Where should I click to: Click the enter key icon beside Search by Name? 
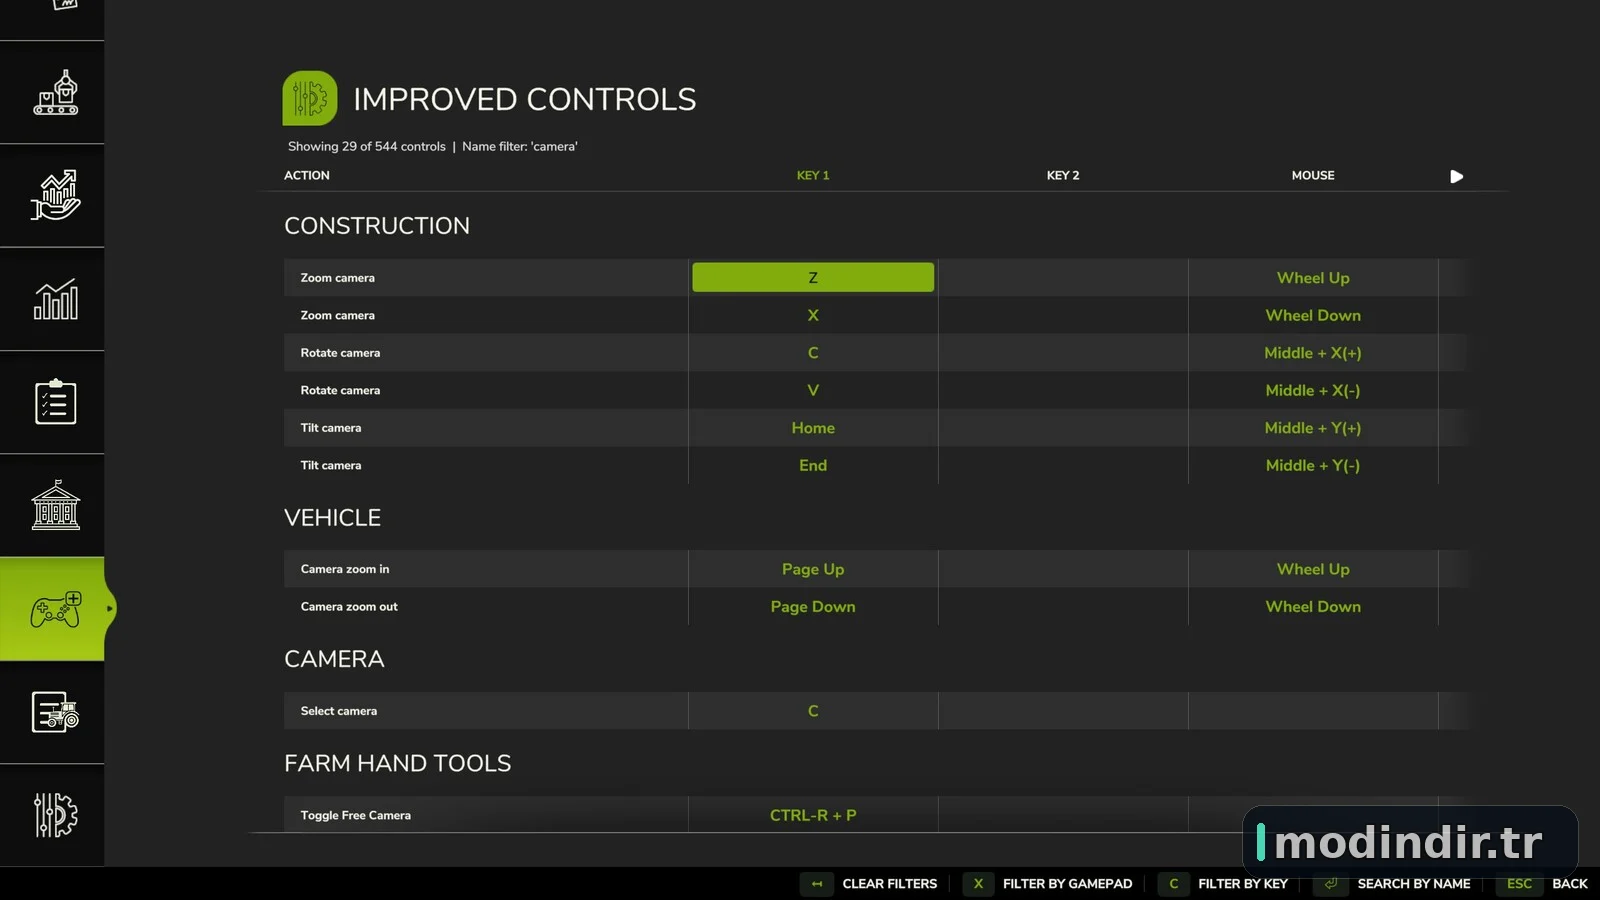click(x=1331, y=884)
